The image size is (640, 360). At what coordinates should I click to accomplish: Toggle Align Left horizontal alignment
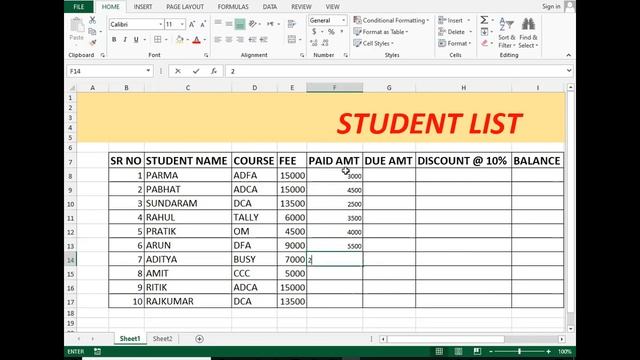coord(218,40)
